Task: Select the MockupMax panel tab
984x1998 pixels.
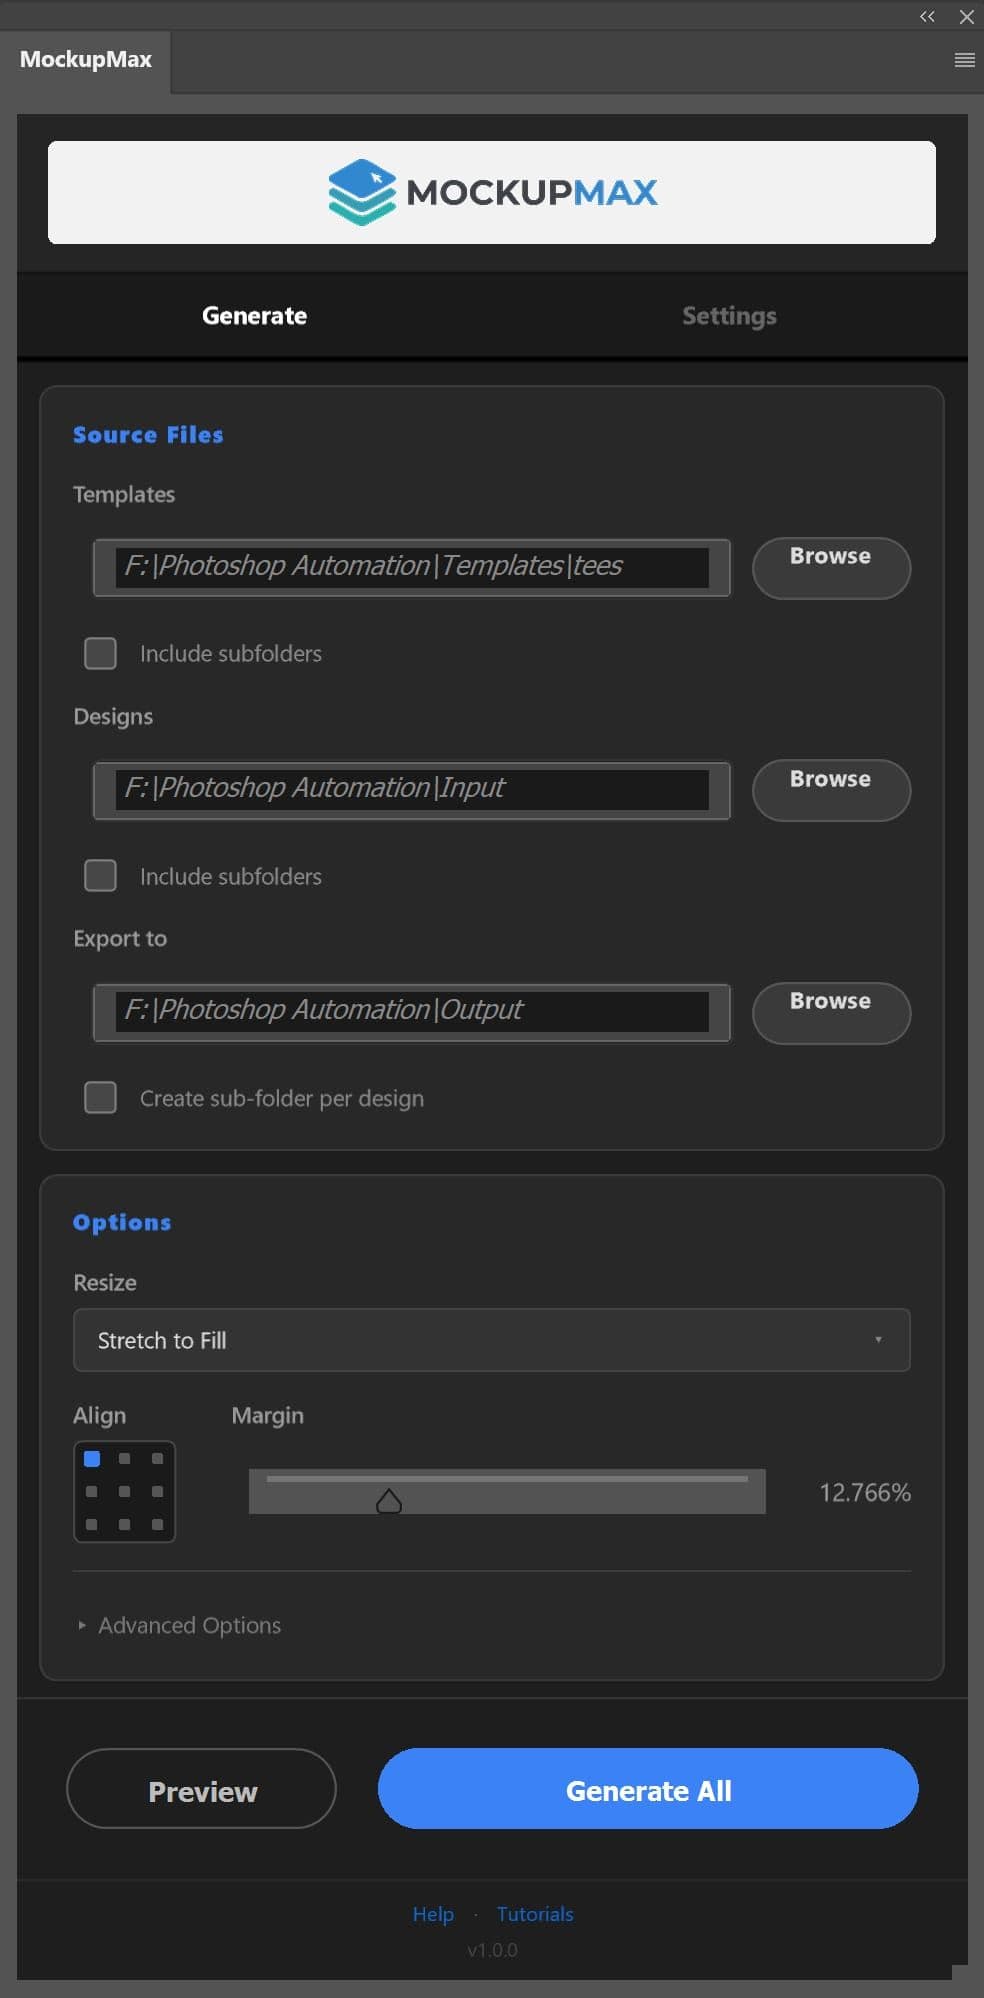Action: (86, 60)
